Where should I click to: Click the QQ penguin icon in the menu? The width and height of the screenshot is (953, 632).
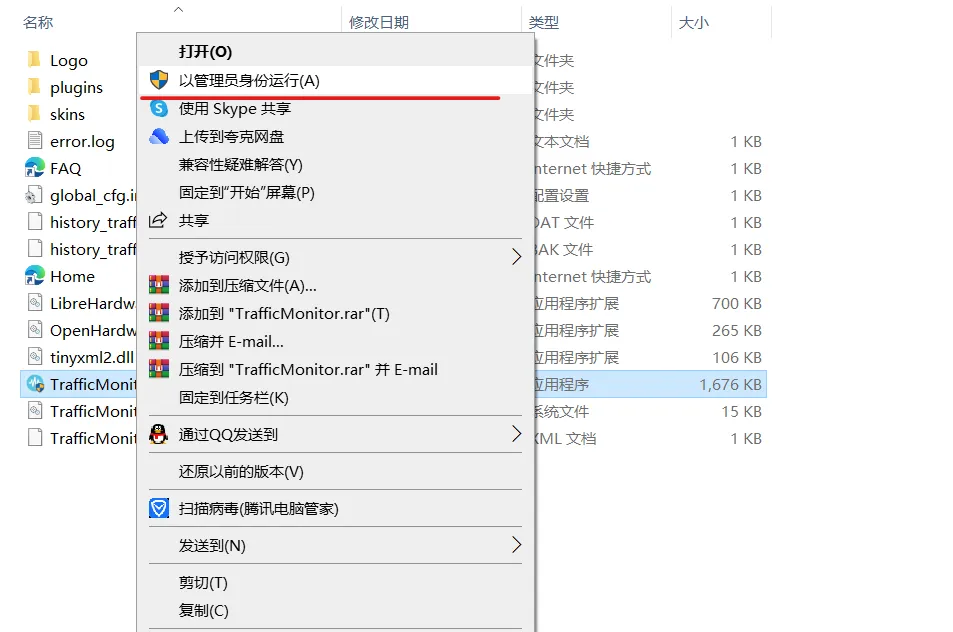[x=159, y=436]
